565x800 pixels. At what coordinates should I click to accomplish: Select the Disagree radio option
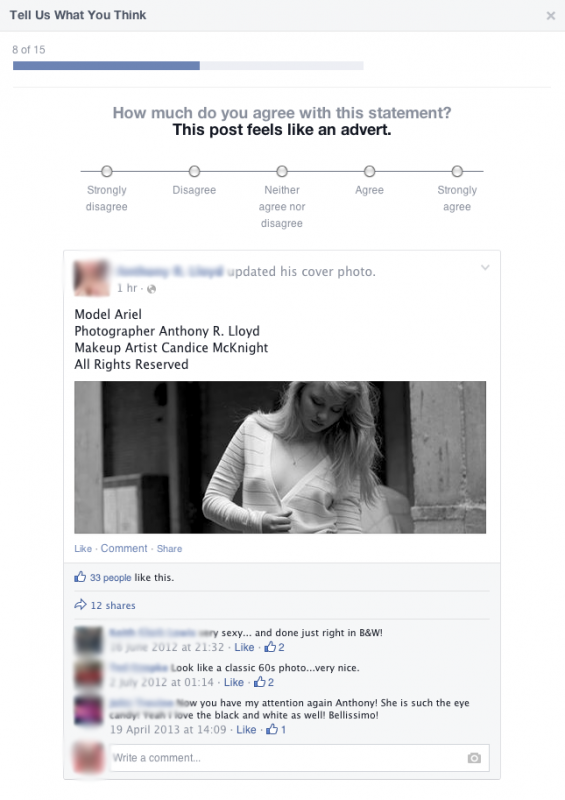point(194,171)
